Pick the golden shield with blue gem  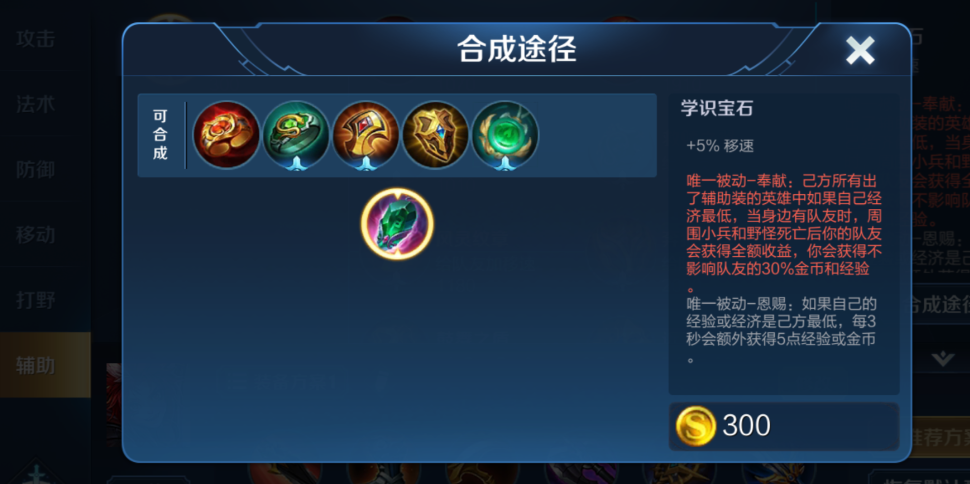pyautogui.click(x=436, y=134)
